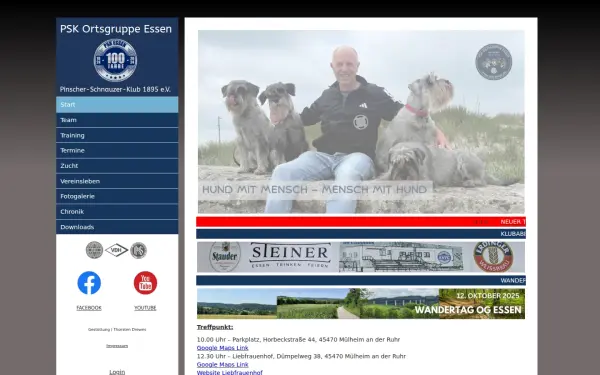600x375 pixels.
Task: Click the Treffpunkt heading
Action: (x=215, y=327)
